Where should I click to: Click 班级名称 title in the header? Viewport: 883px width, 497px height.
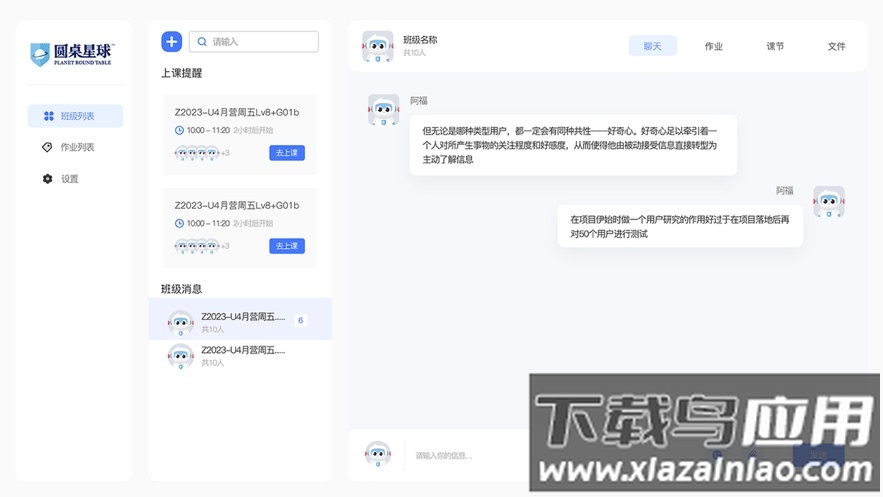(420, 40)
